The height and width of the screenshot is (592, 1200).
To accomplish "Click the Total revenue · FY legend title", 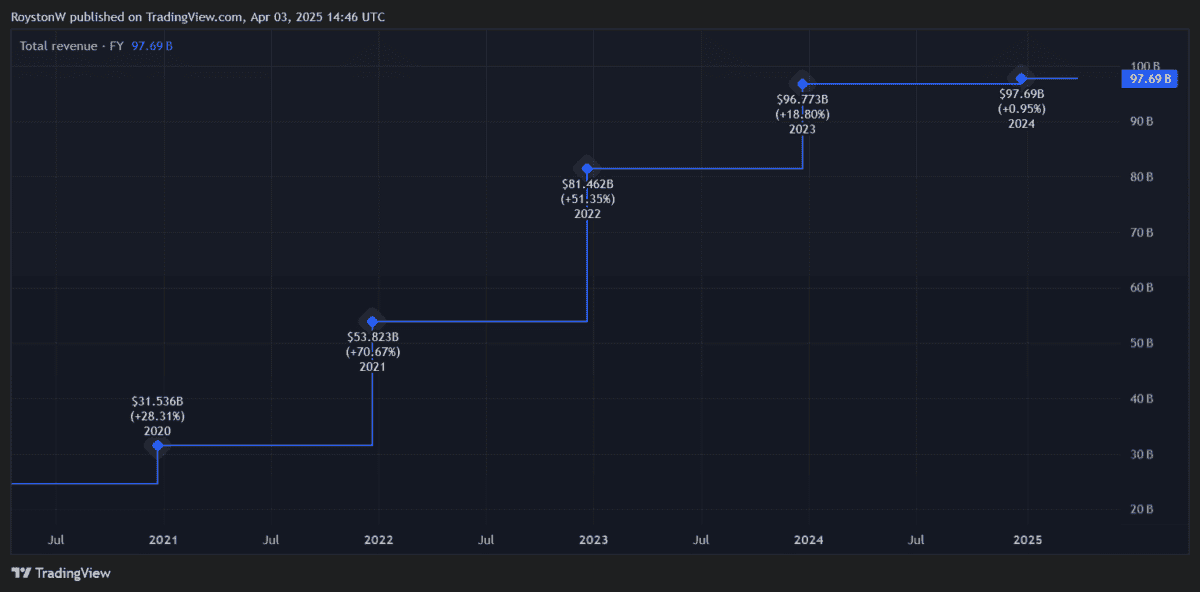I will pyautogui.click(x=72, y=46).
